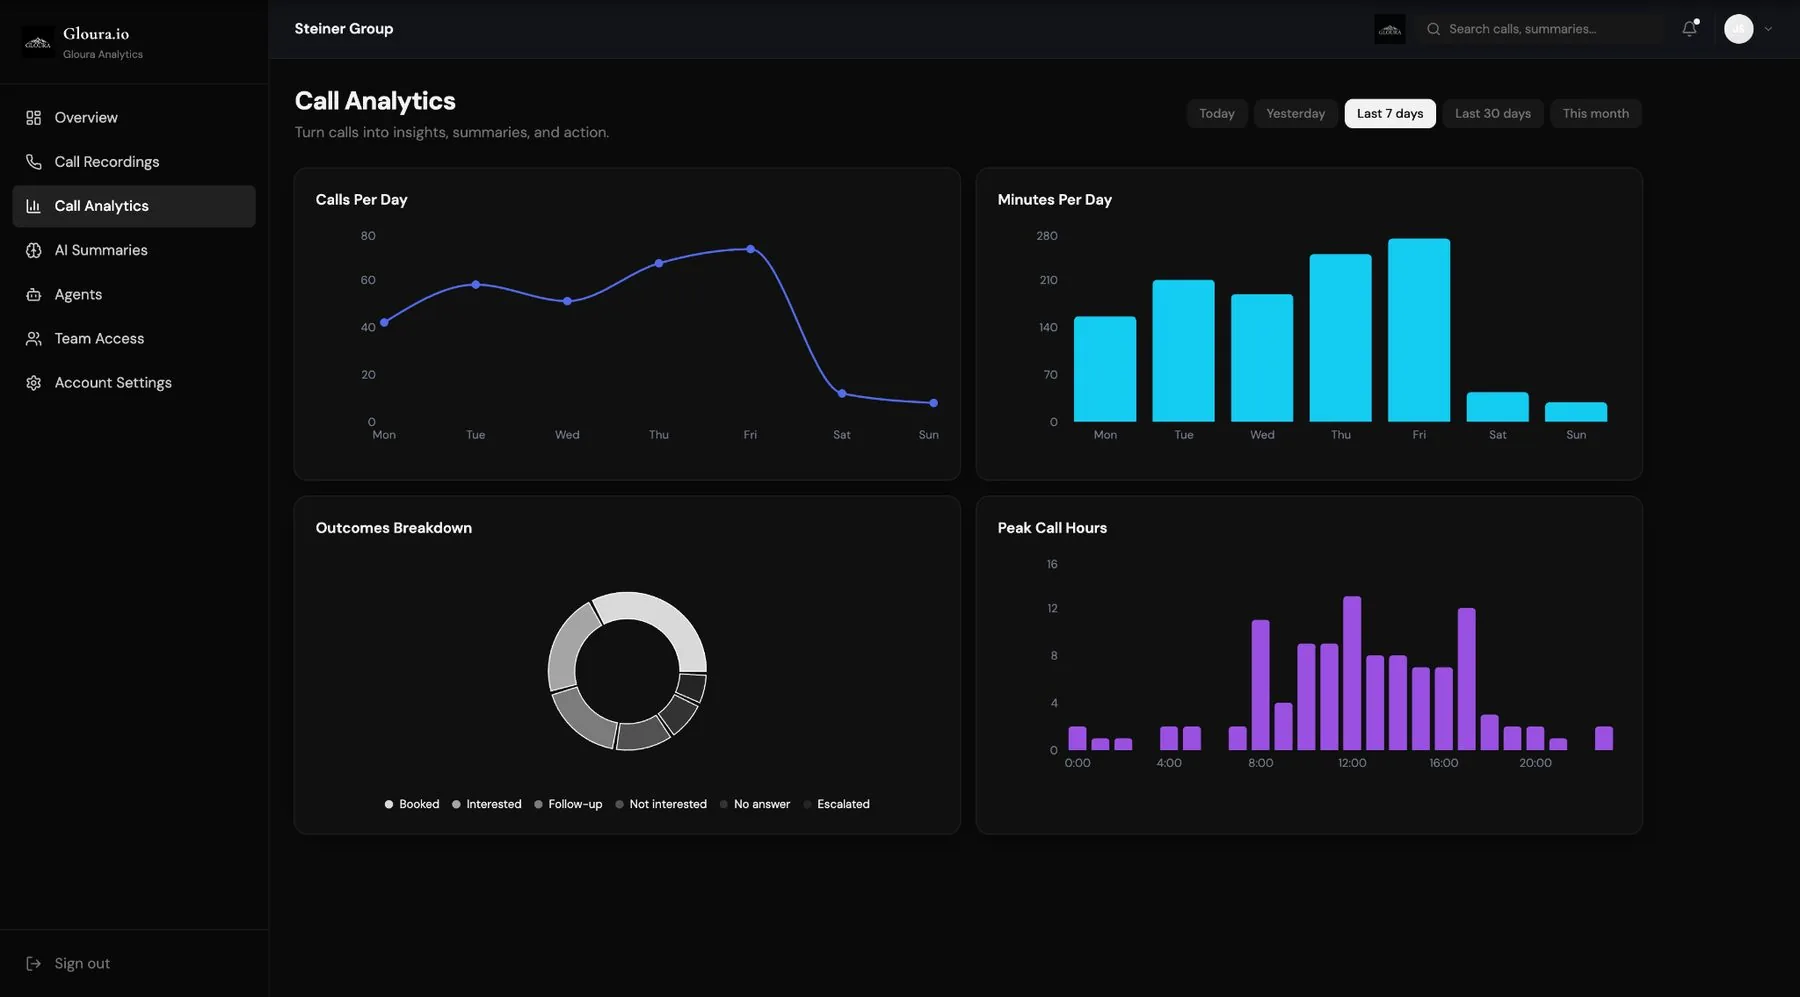
Task: Click the Minutes Per Day card title
Action: [x=1055, y=200]
